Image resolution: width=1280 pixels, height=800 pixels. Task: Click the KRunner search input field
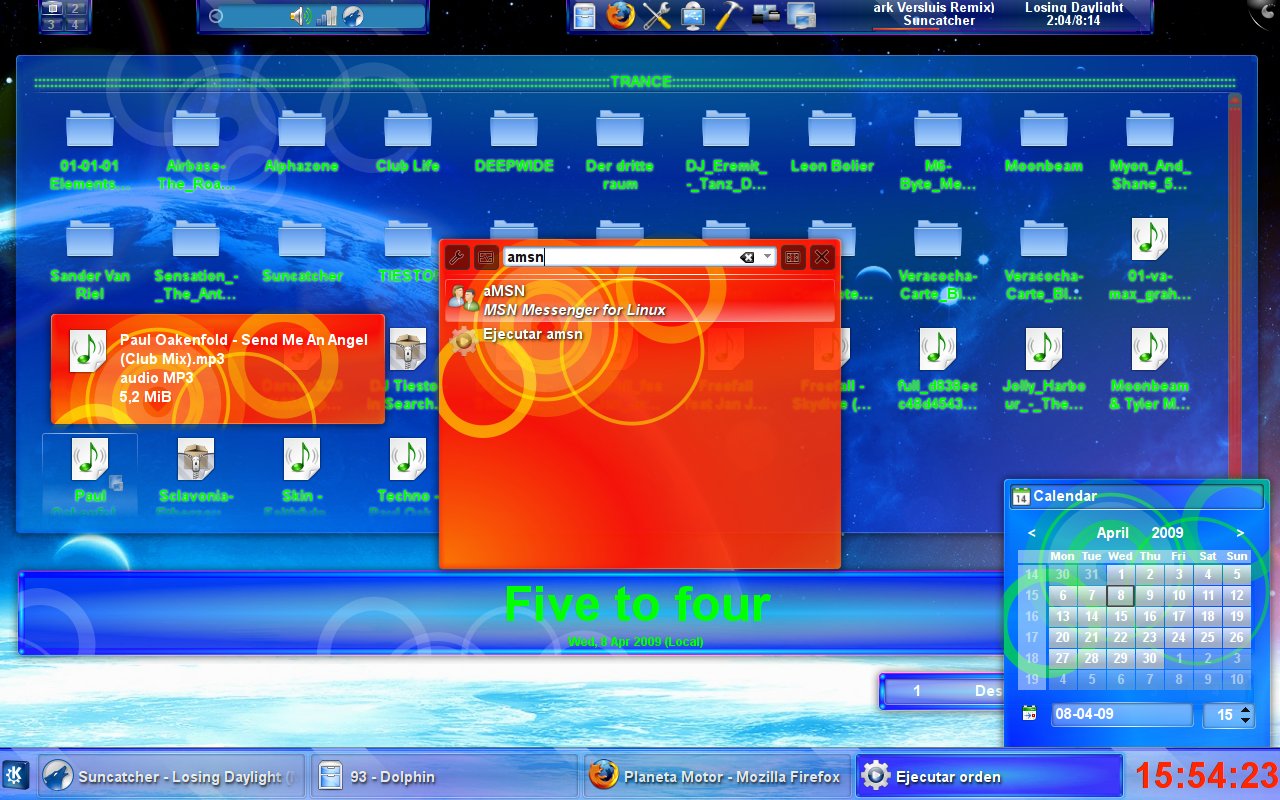(x=640, y=257)
